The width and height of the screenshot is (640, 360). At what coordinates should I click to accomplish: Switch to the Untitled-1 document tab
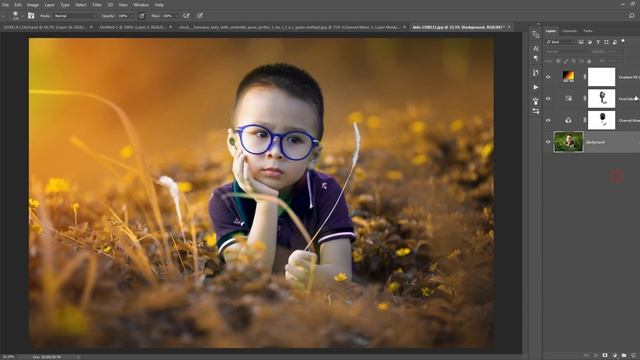coord(132,27)
